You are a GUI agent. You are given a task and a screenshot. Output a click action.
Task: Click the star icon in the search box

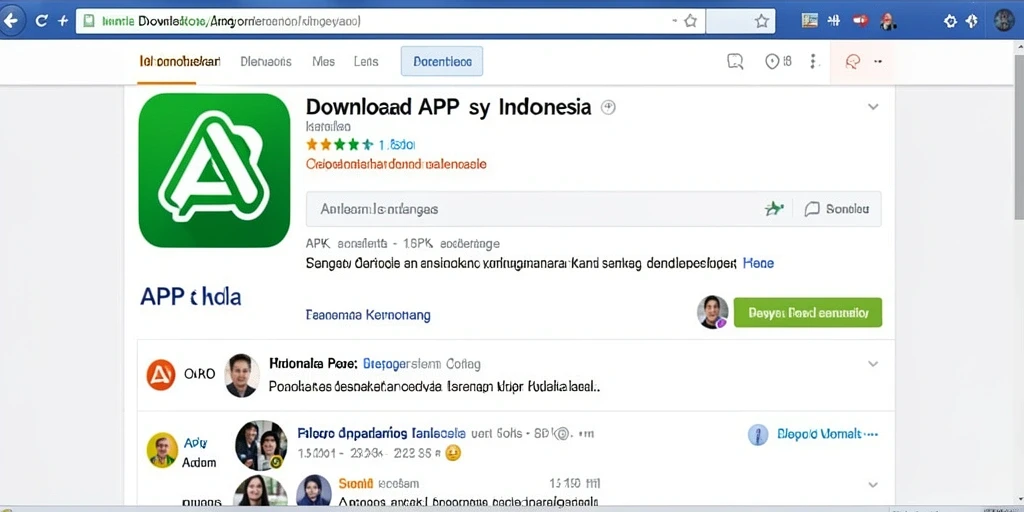coord(761,21)
